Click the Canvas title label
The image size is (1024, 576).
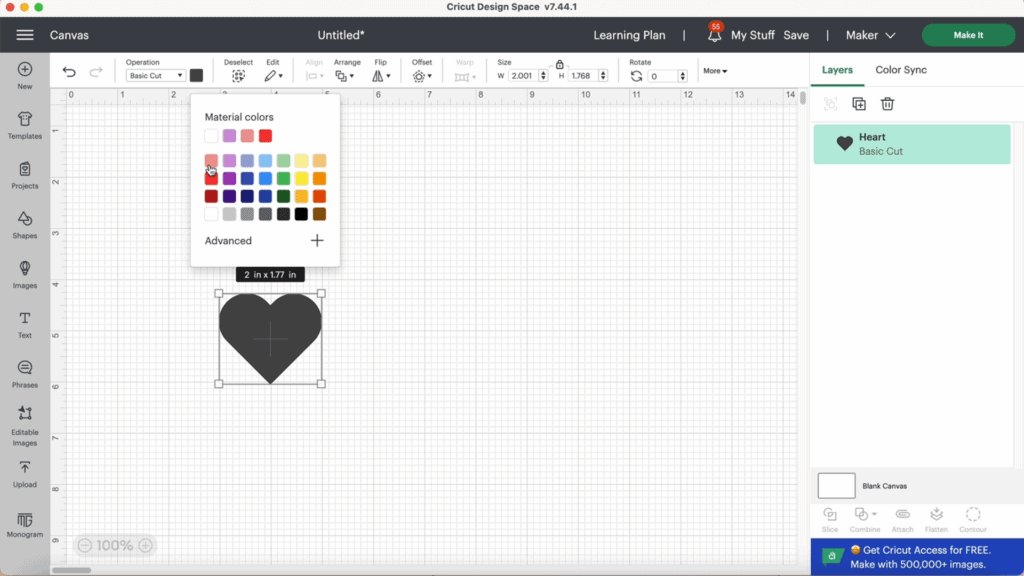point(69,35)
